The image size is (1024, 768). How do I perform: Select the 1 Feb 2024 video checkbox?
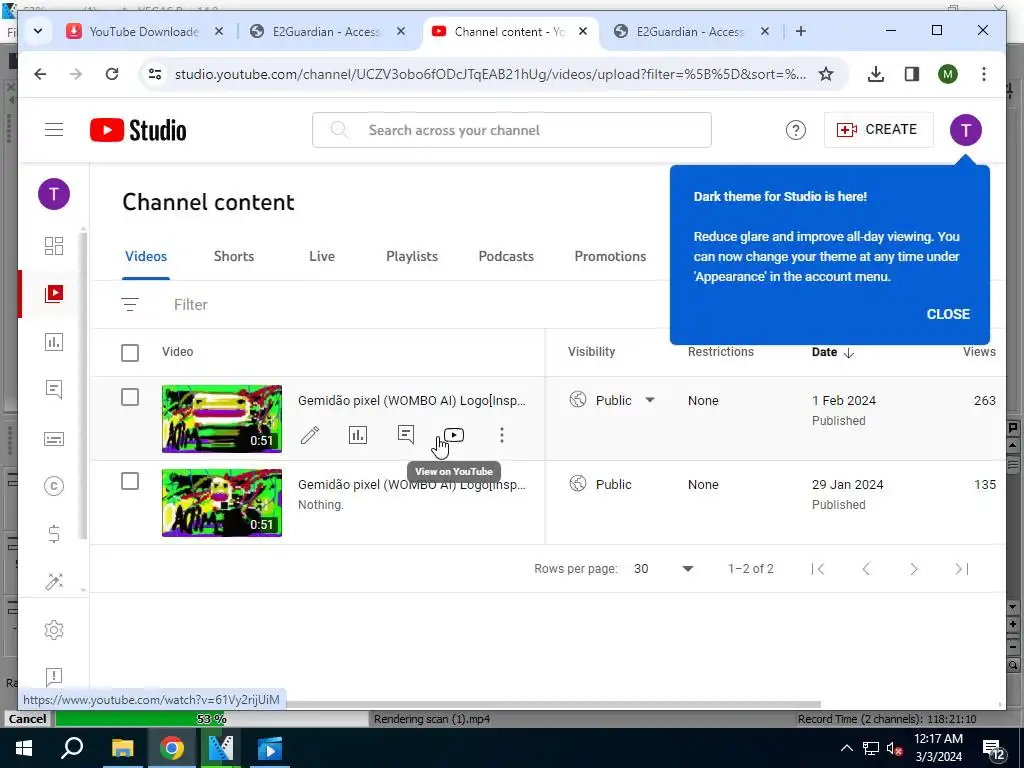pyautogui.click(x=130, y=397)
